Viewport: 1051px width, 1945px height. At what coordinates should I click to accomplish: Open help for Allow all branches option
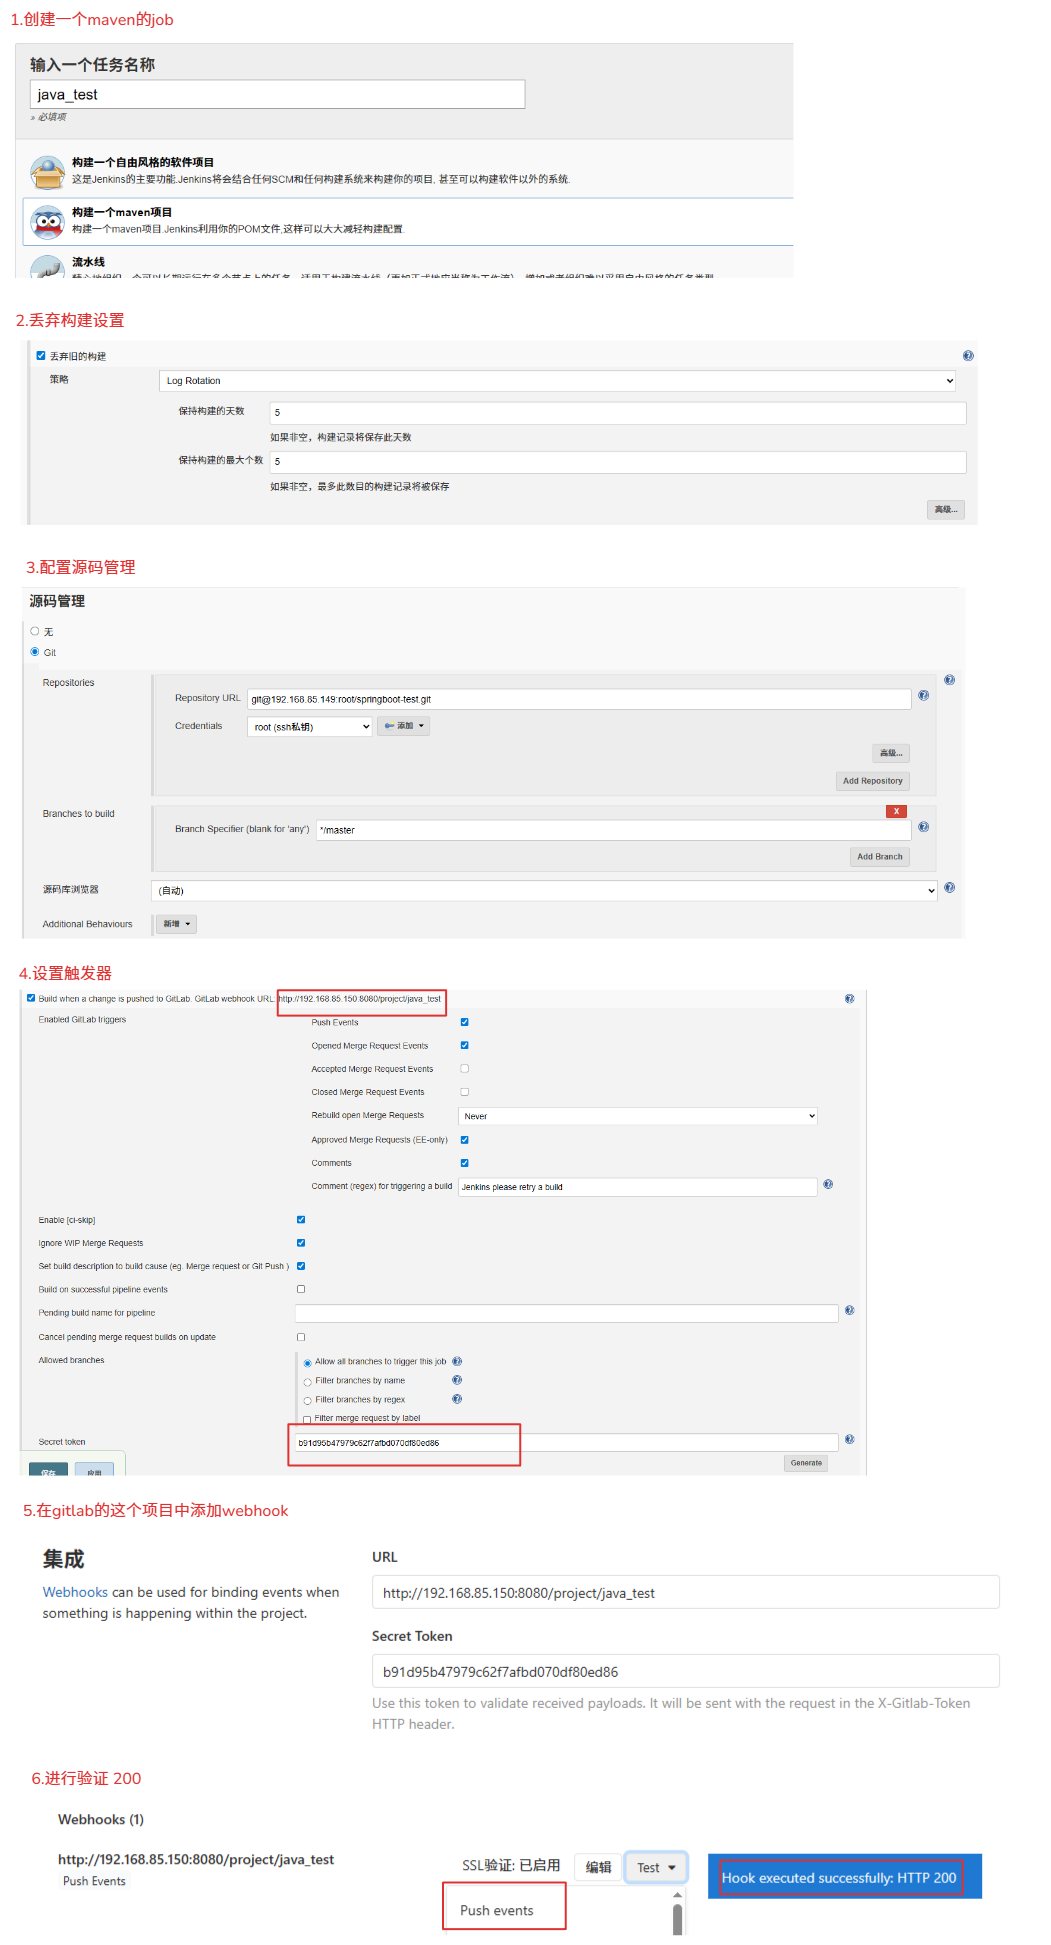(457, 1361)
